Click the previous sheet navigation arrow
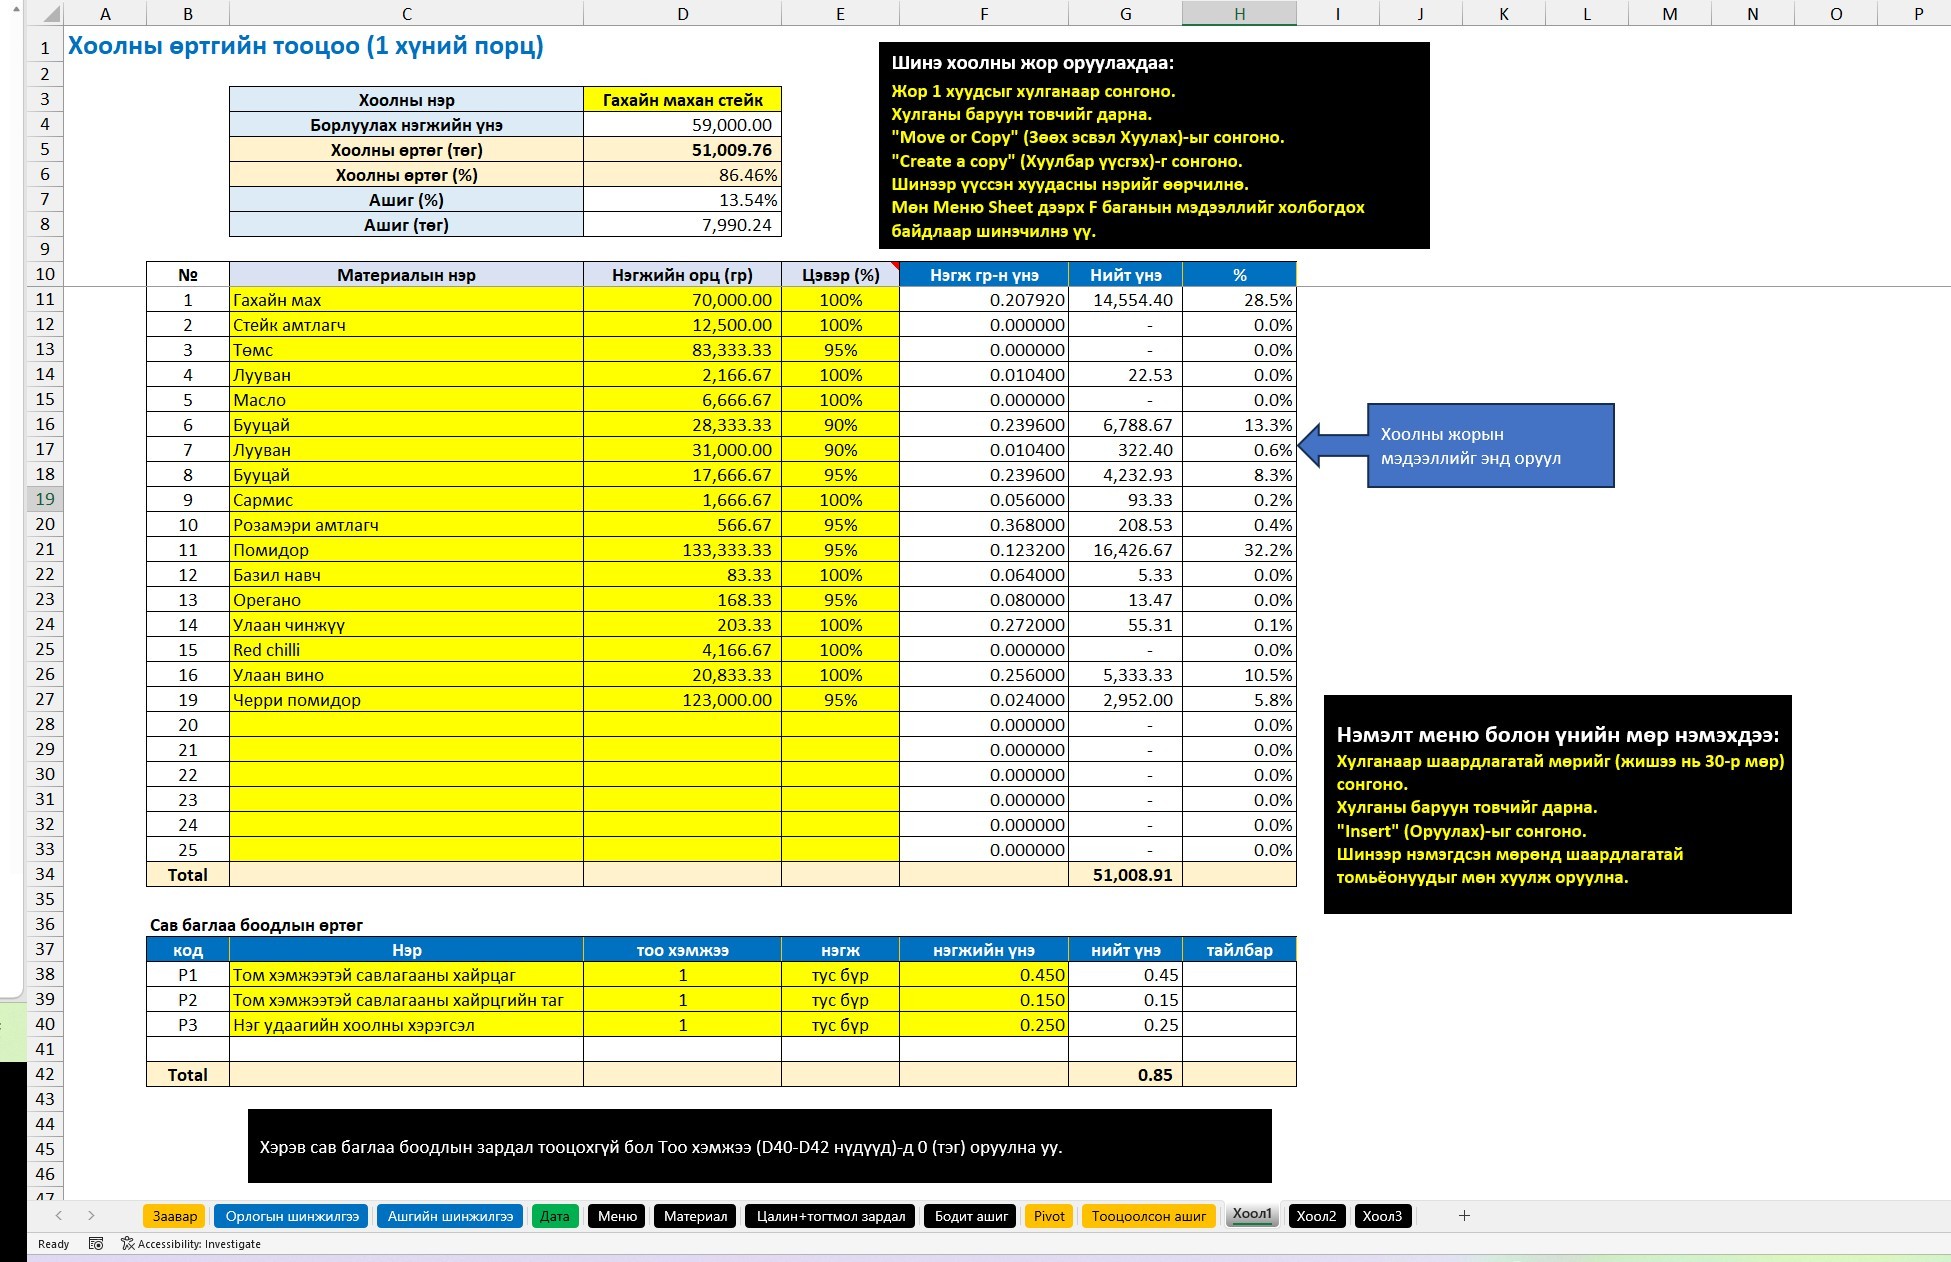The image size is (1951, 1262). click(x=59, y=1216)
